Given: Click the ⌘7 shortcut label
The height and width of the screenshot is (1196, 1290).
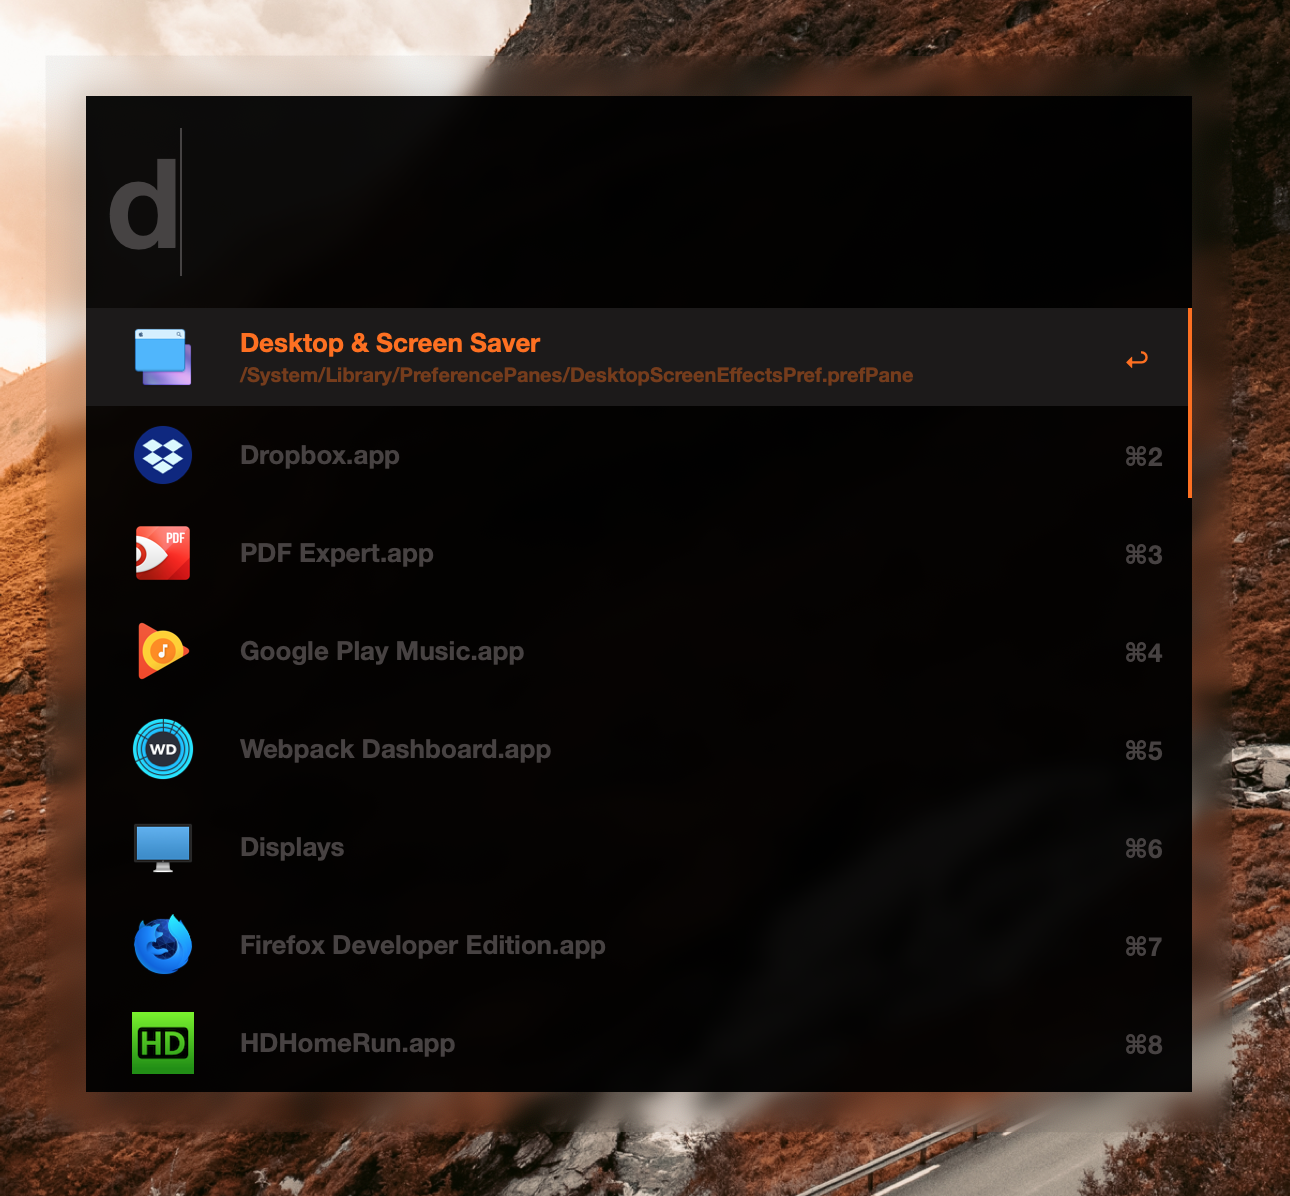Looking at the screenshot, I should [x=1143, y=947].
